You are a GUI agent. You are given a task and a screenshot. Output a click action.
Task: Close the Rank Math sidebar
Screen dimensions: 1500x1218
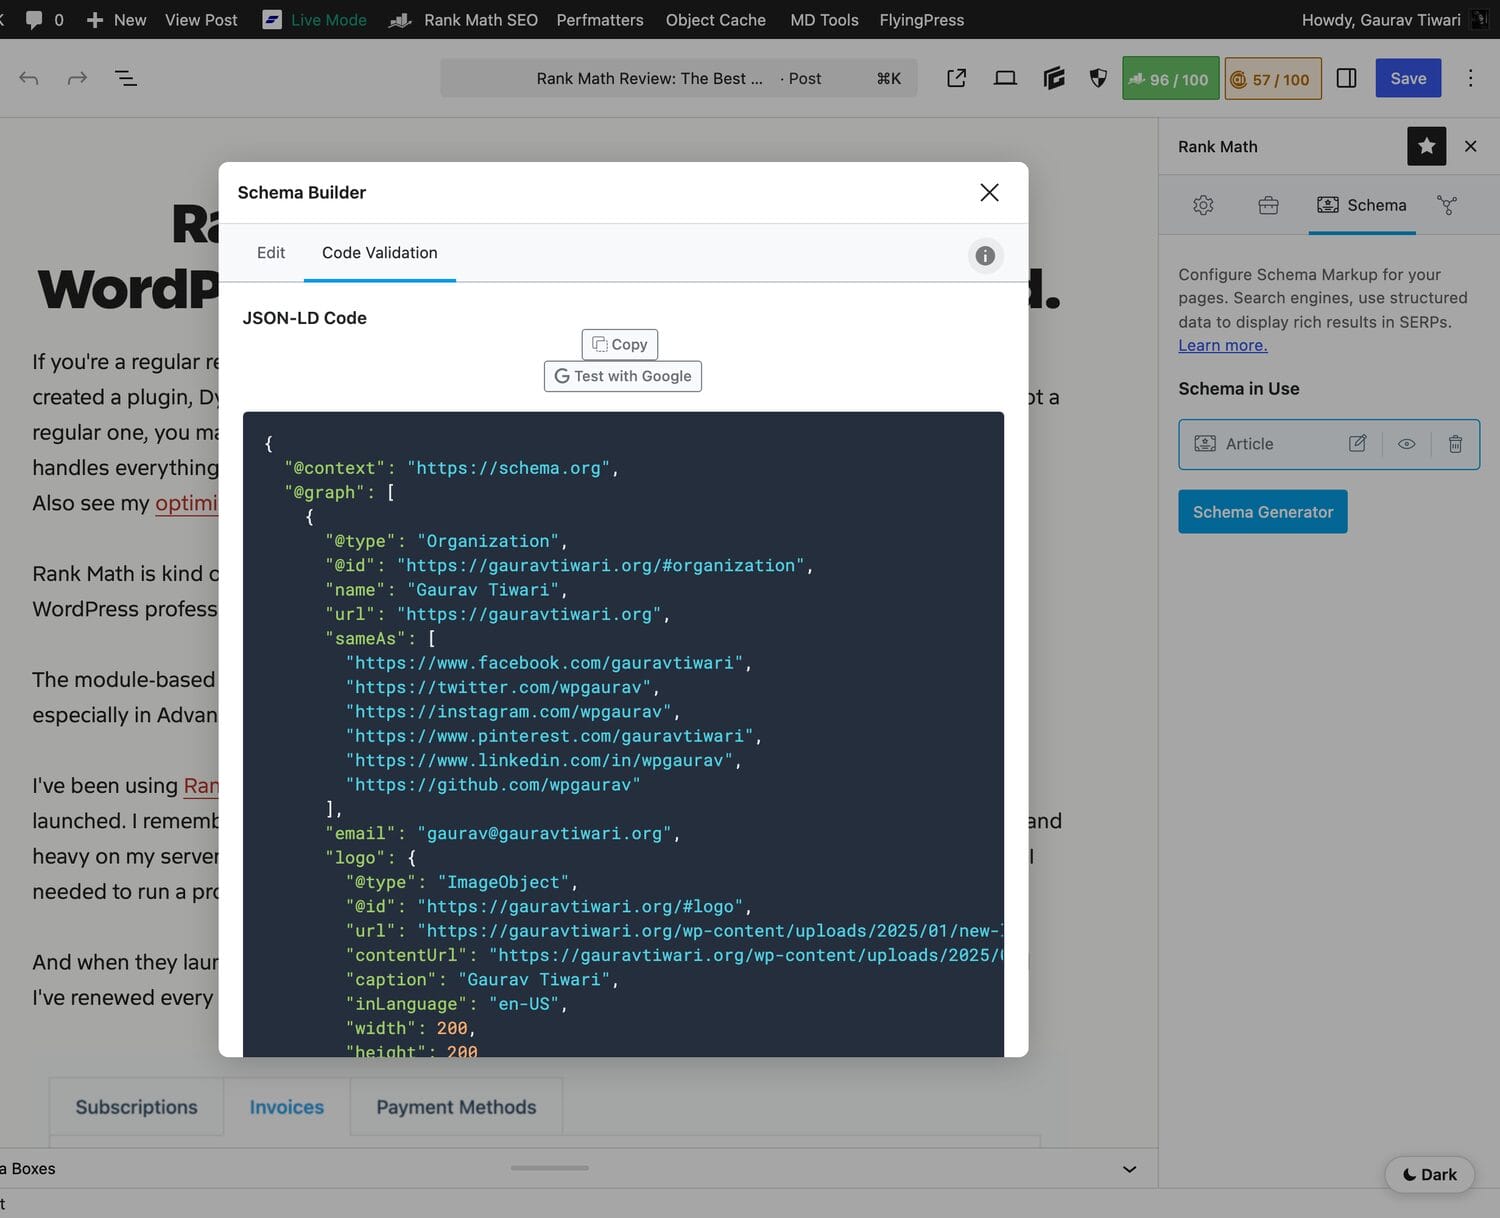pos(1470,146)
